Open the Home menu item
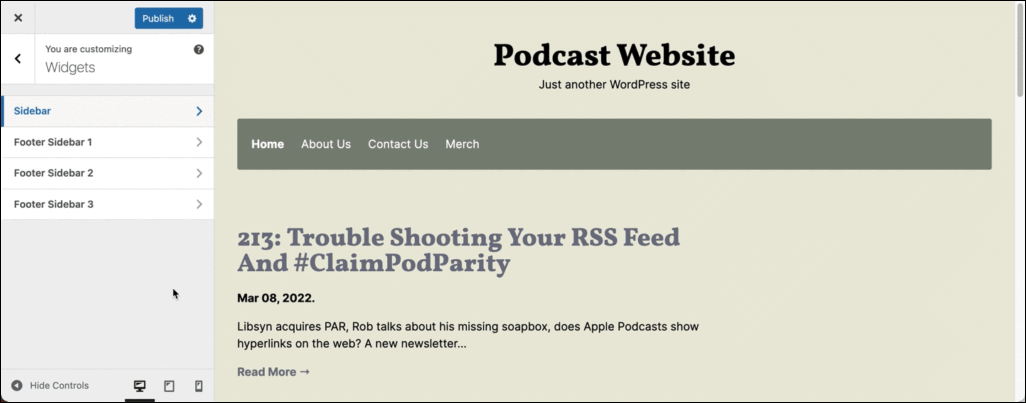 268,144
